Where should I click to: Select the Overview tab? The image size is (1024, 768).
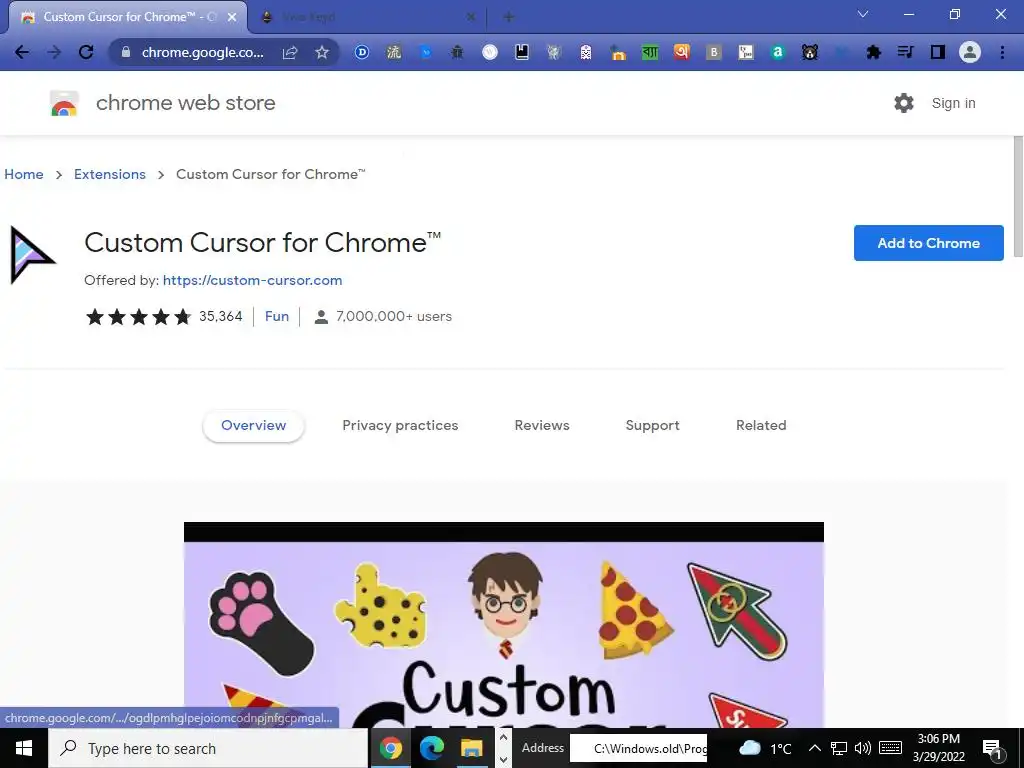(x=253, y=425)
